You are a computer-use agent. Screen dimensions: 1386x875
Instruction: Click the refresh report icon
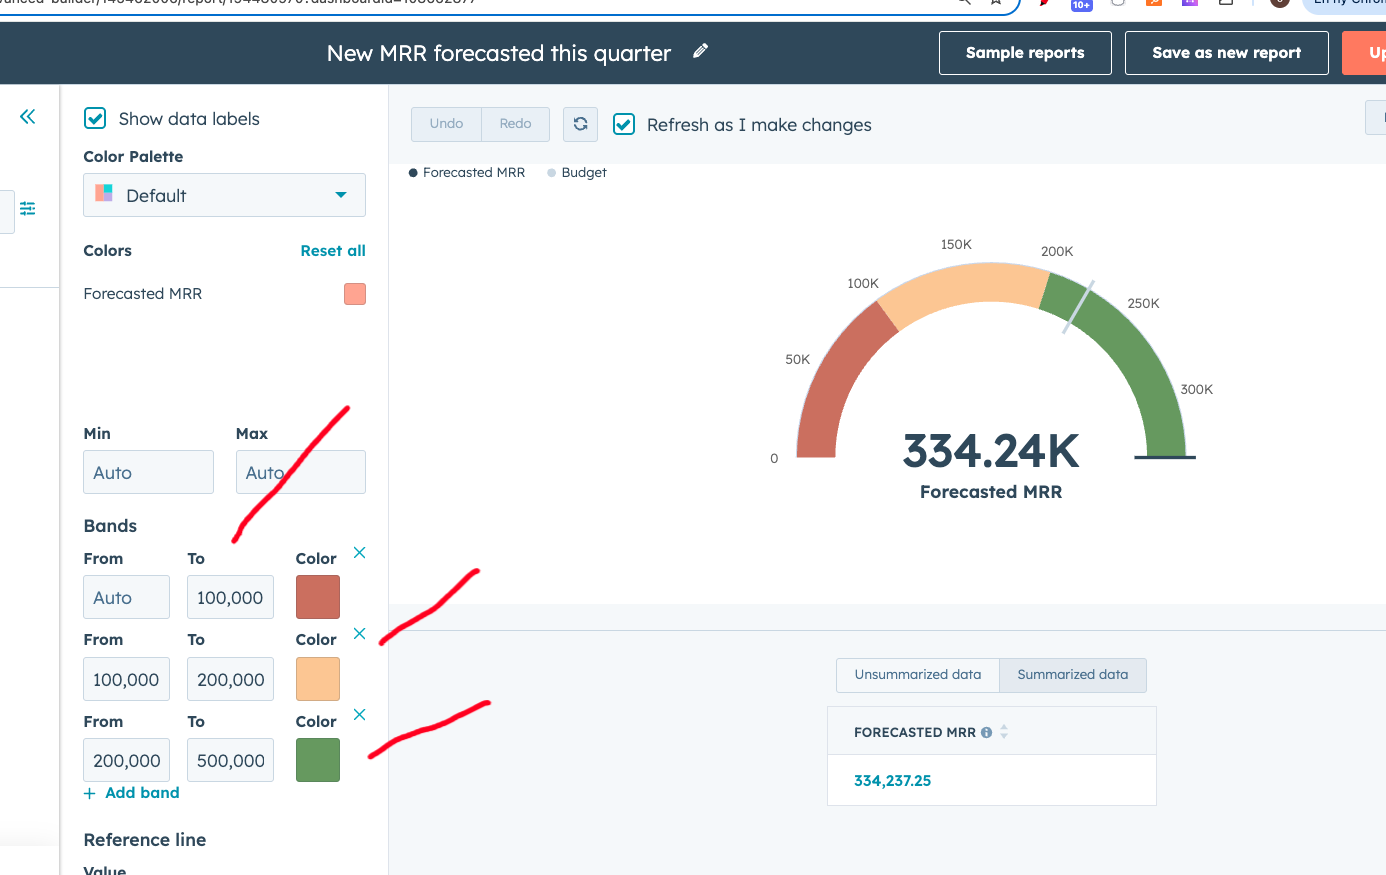pos(580,124)
